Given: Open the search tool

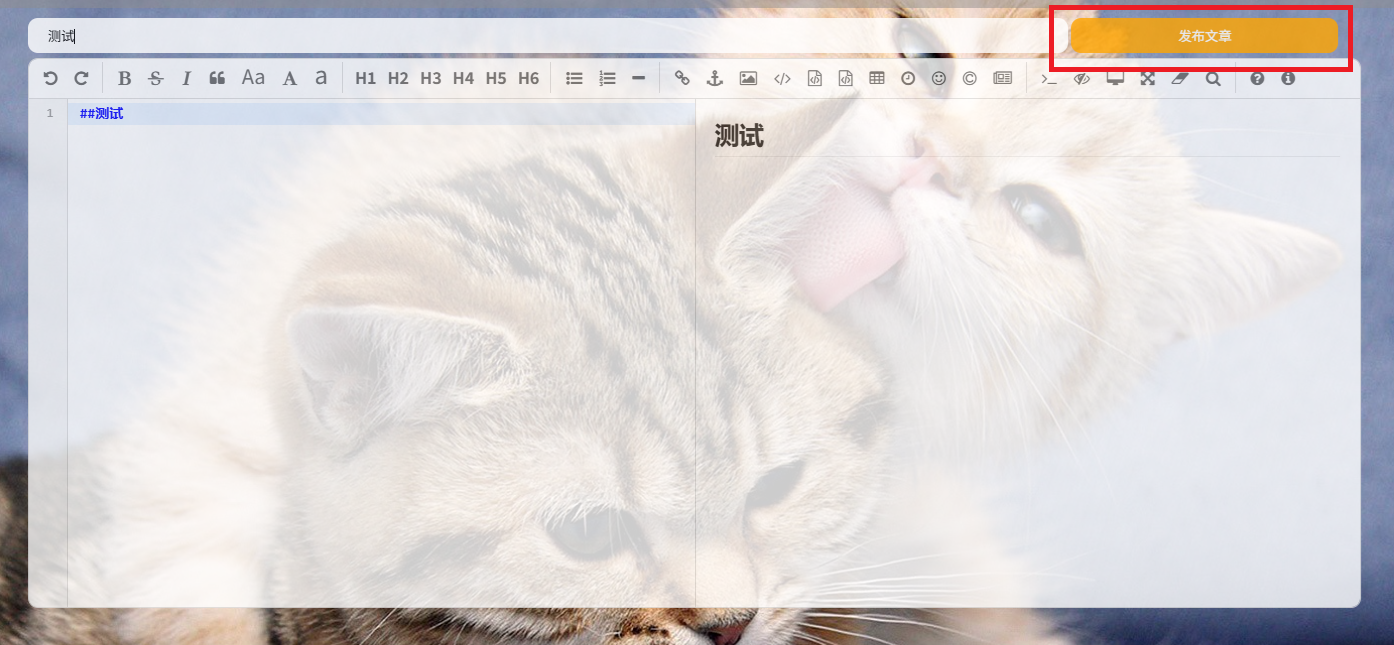Looking at the screenshot, I should pos(1213,78).
